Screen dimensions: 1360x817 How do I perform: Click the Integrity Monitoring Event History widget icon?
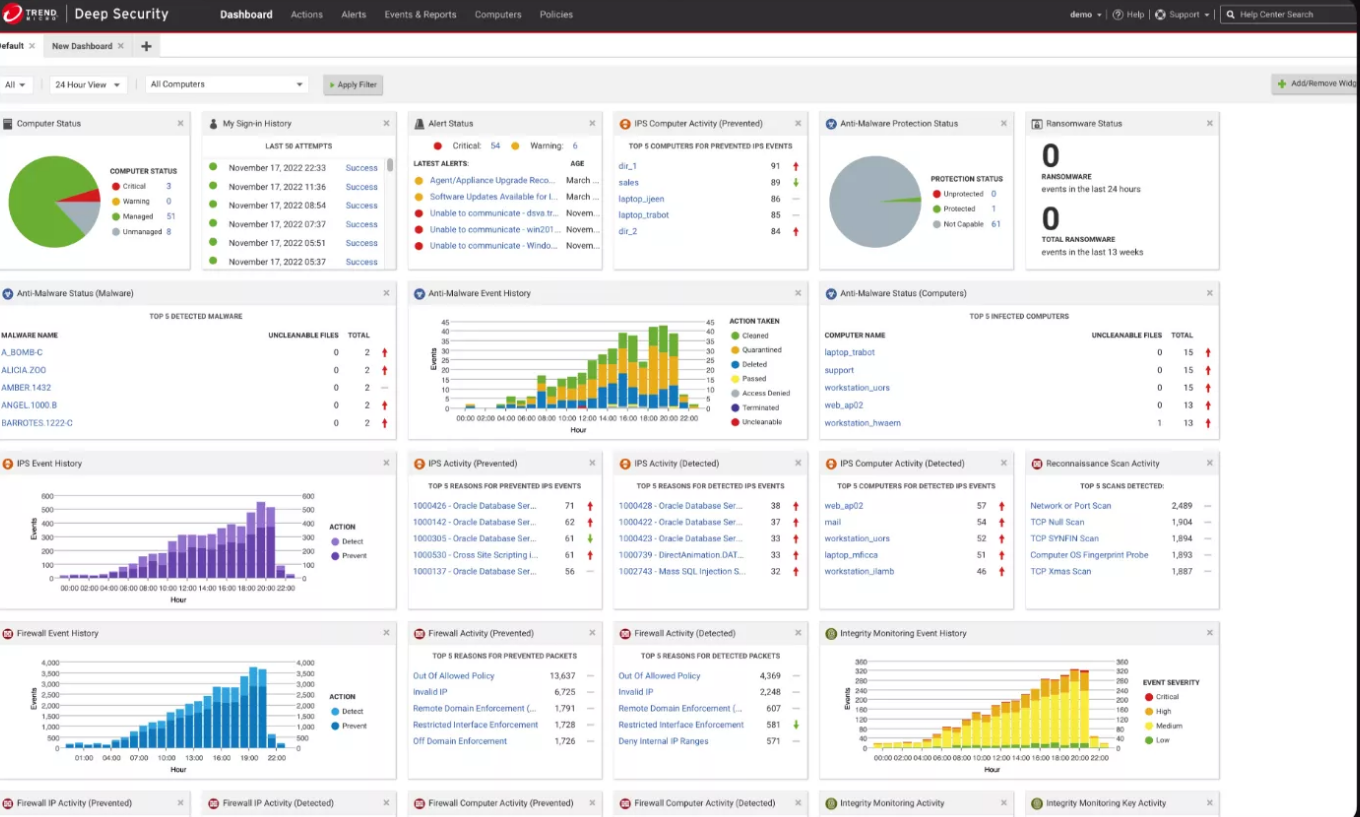[830, 633]
